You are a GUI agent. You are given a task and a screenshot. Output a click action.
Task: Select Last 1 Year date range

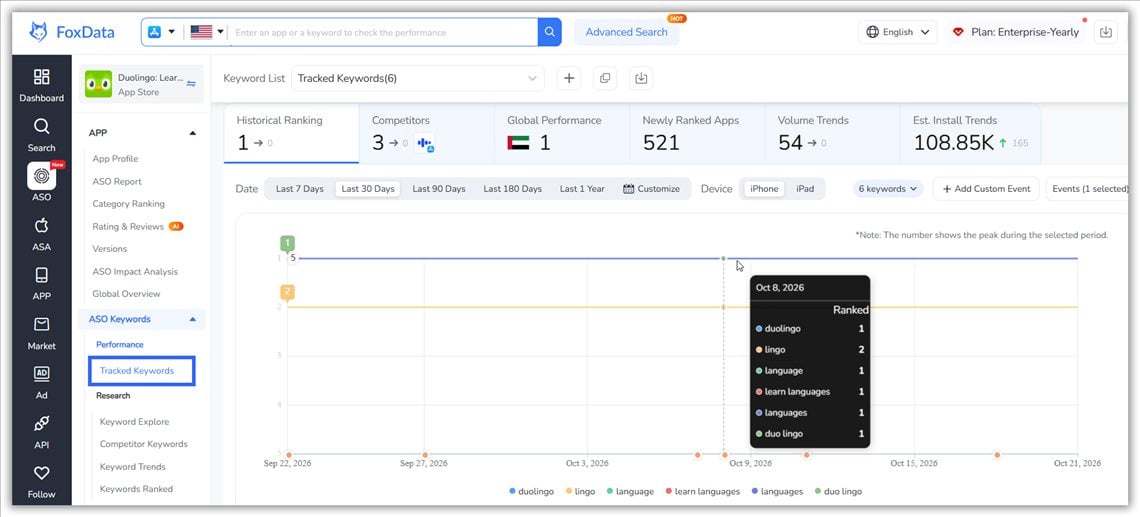point(582,188)
